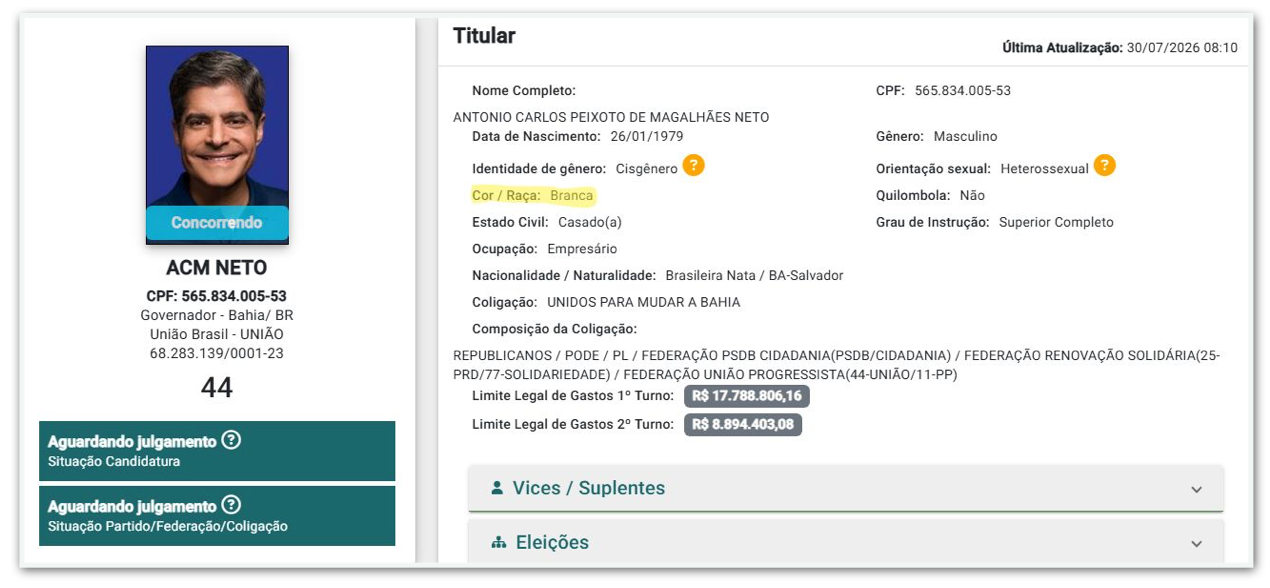1270x588 pixels.
Task: Click the R$ 17.788.806,16 spending limit badge
Action: click(747, 396)
